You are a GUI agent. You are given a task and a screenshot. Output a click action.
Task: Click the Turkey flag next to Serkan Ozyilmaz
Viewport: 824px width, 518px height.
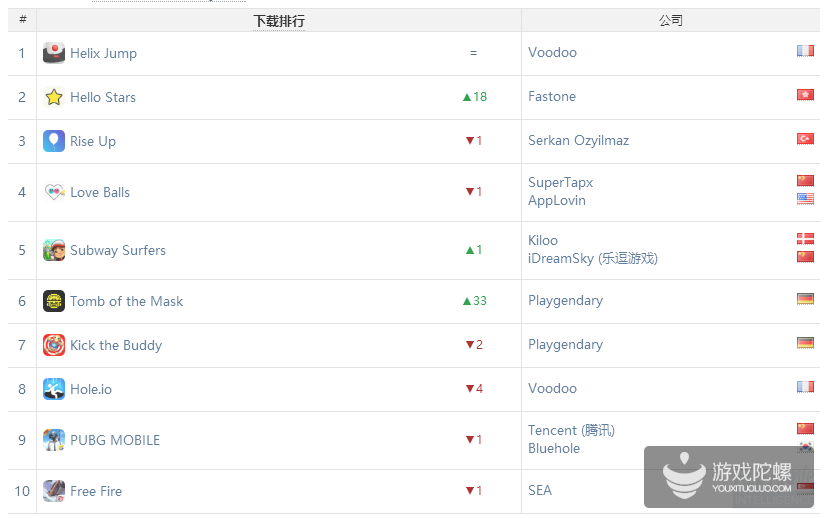tap(805, 139)
